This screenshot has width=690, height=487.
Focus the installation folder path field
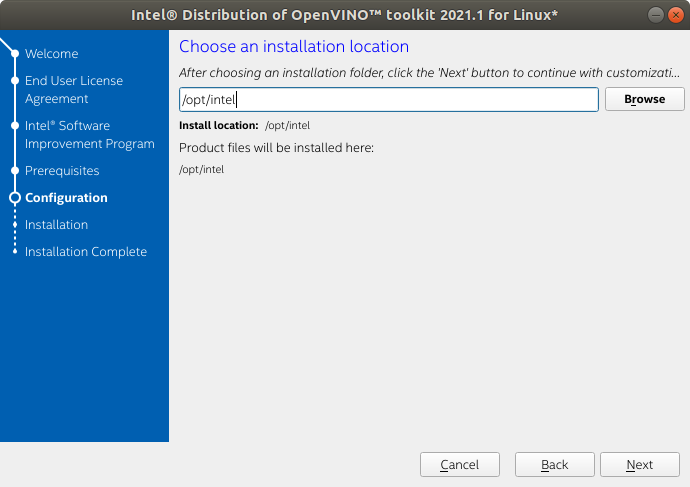388,99
